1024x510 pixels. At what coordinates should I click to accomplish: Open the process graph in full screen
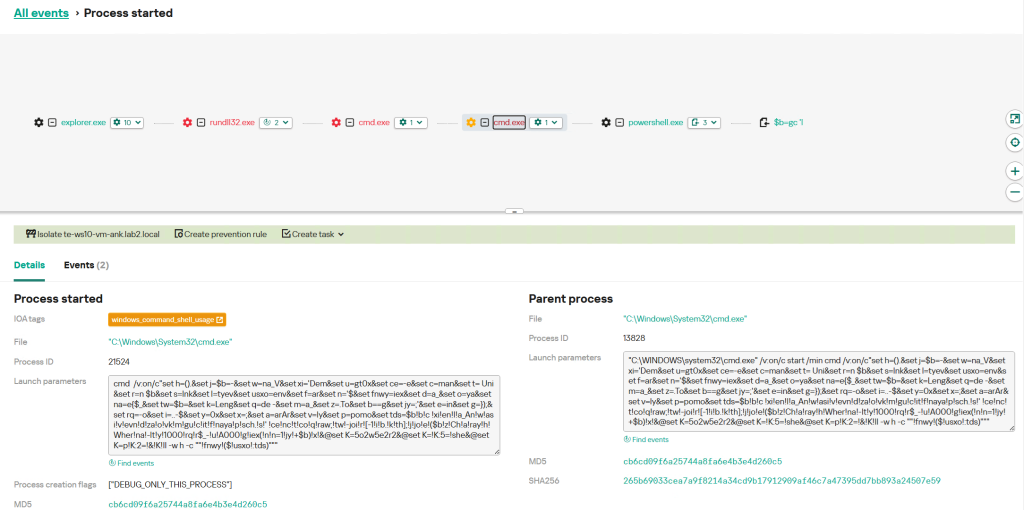(x=1014, y=119)
